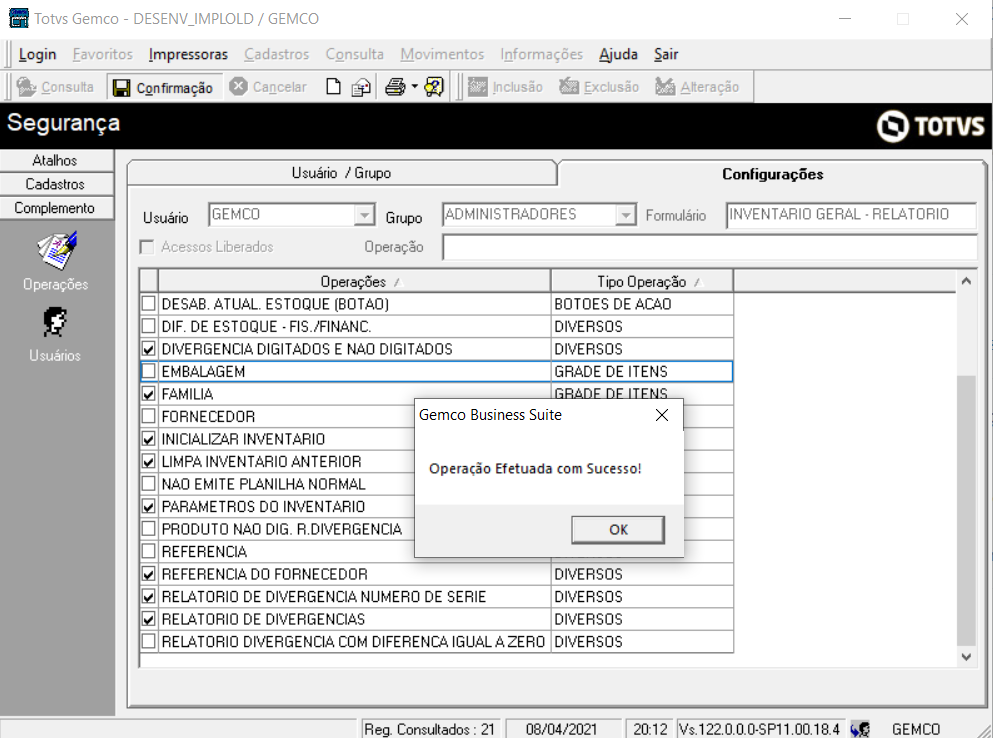Check DESAB. ATUAL. ESTOQUE (BOTAO) checkbox
Screen dimensions: 993x738
[x=149, y=303]
